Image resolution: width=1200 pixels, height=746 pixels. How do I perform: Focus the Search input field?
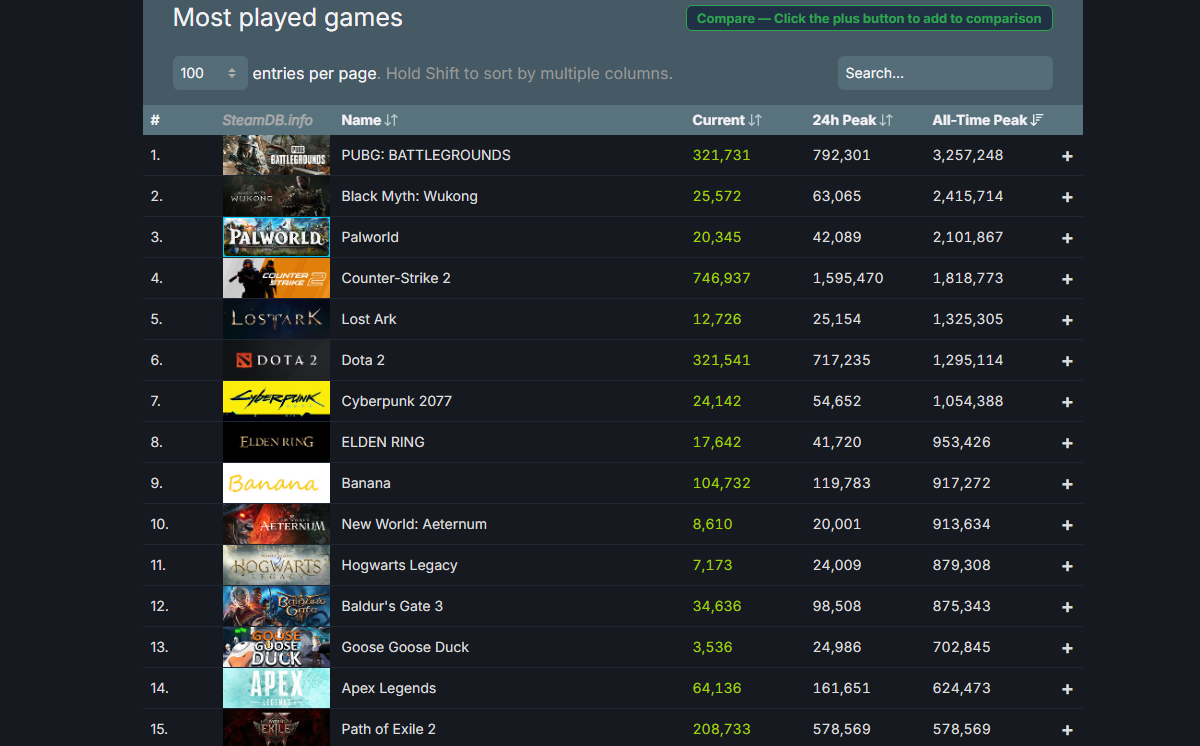pos(944,73)
